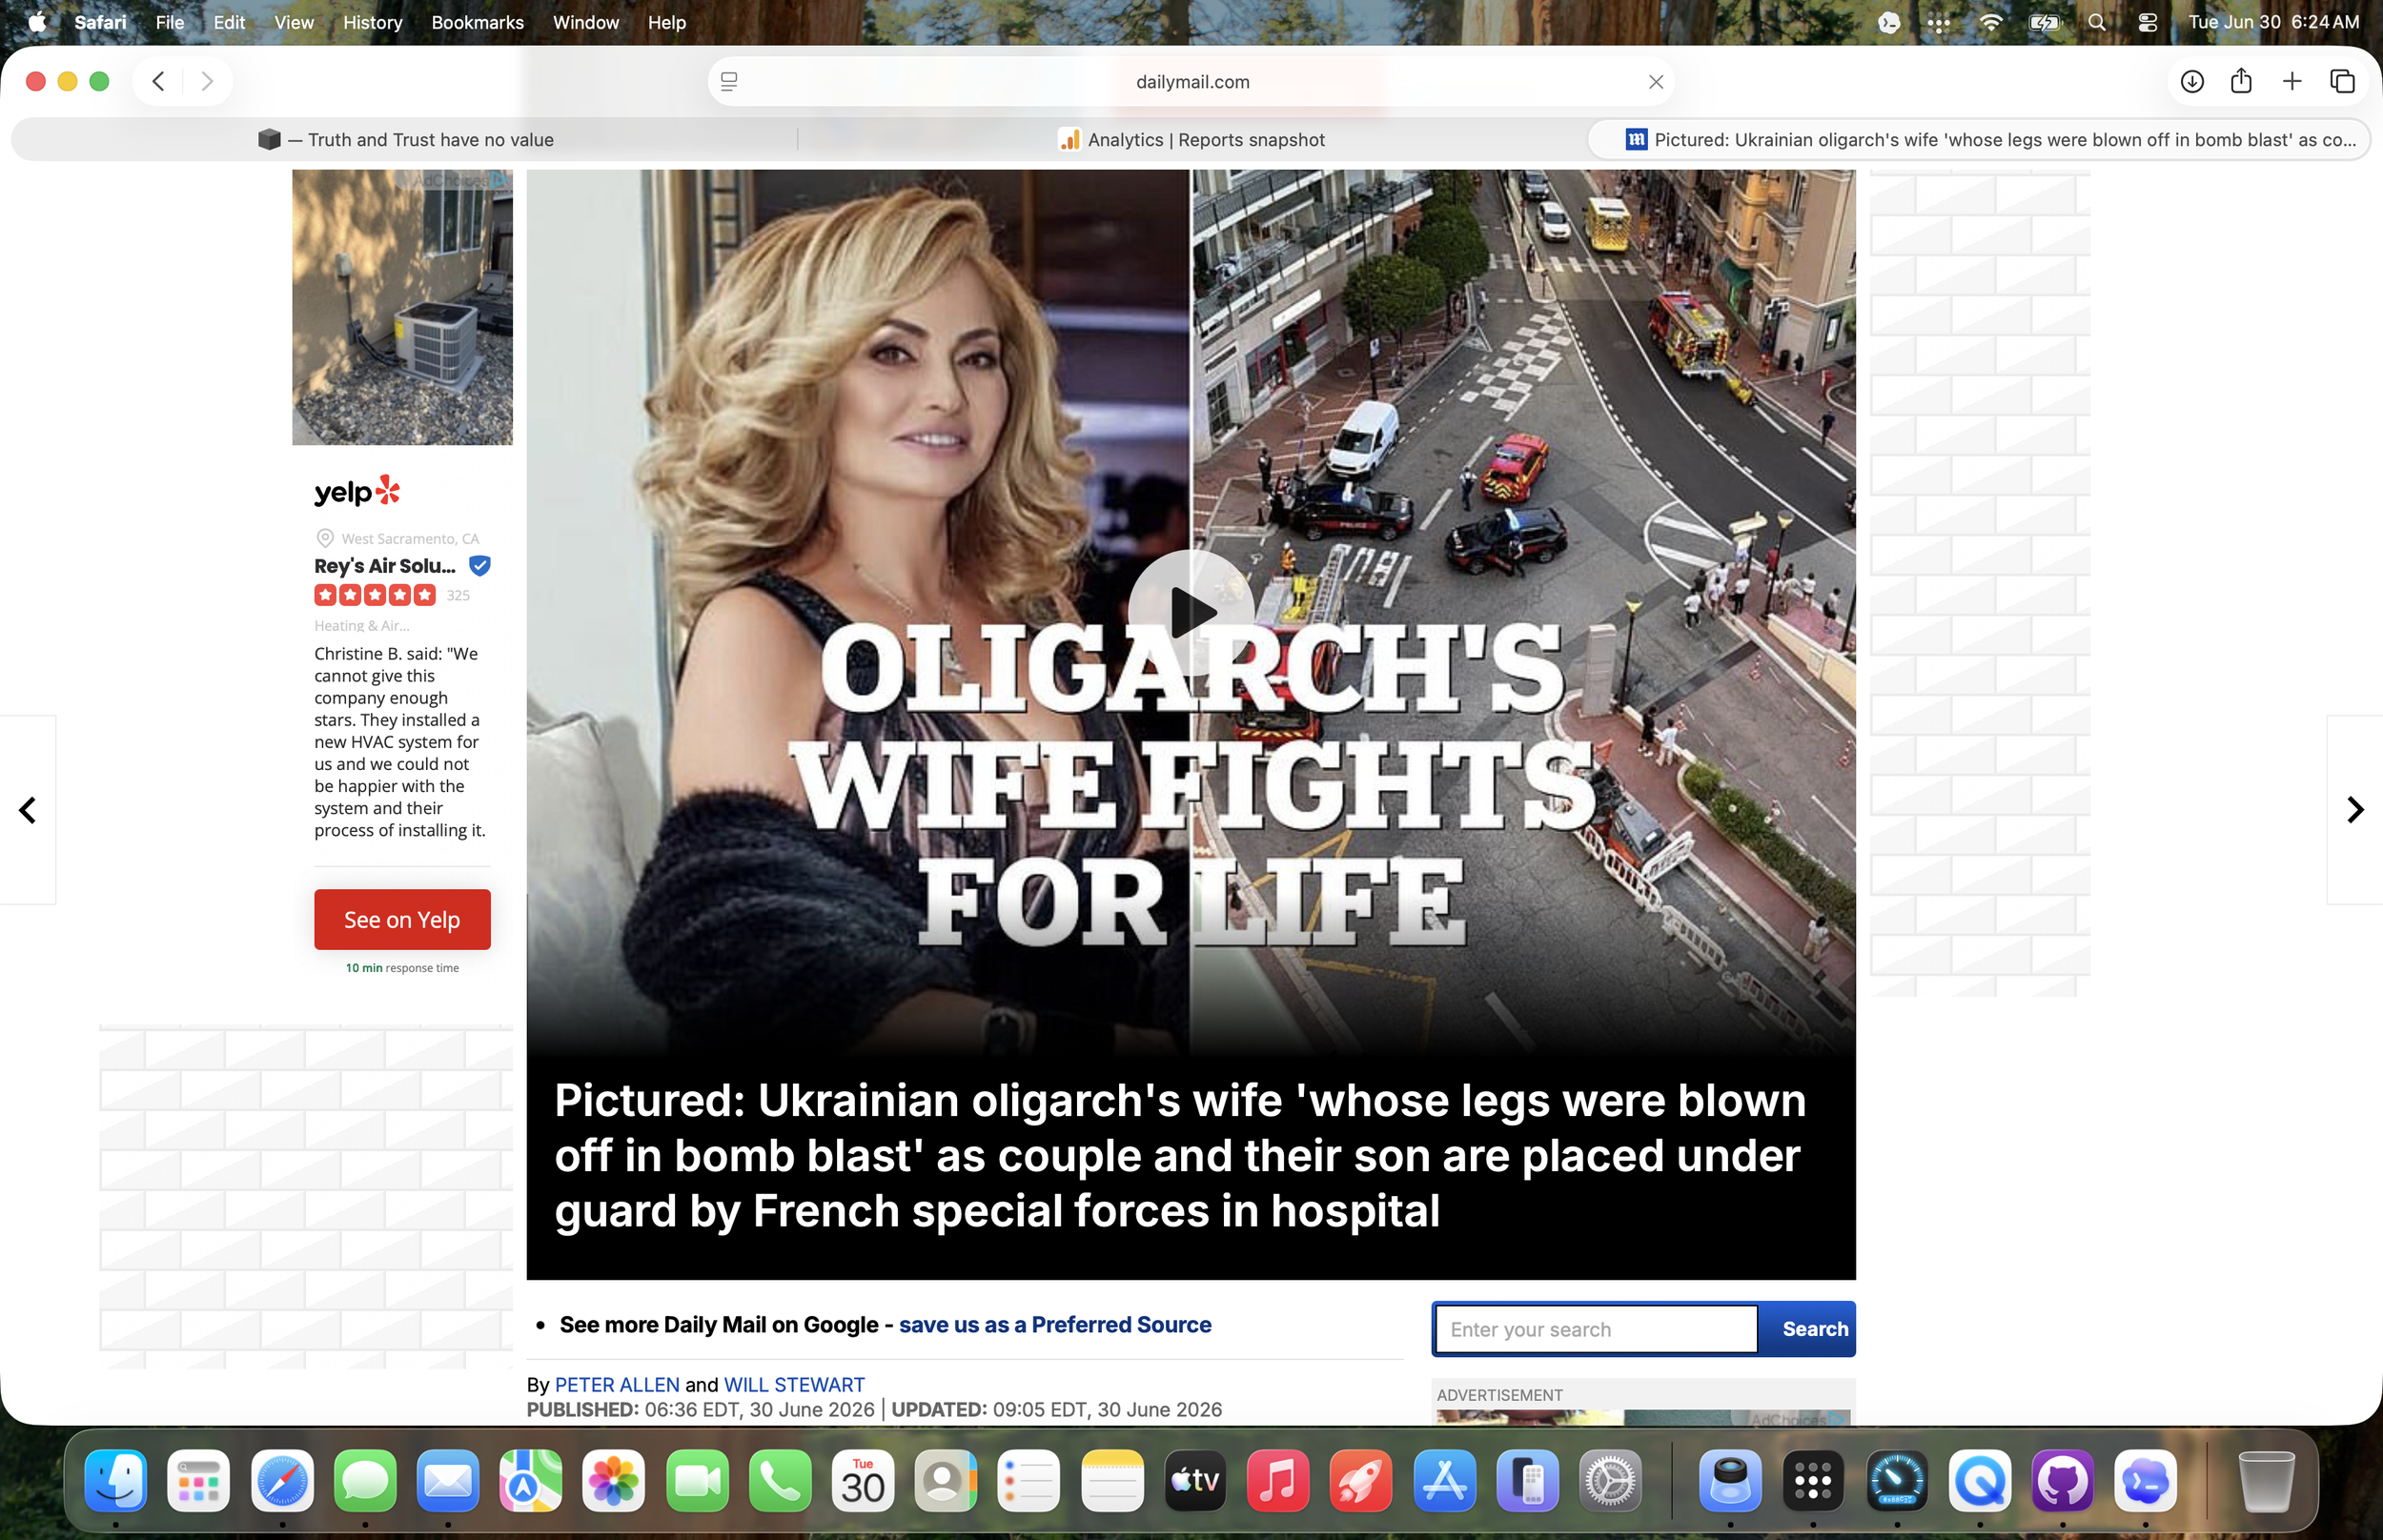Open System Settings from the Dock

click(x=1610, y=1481)
